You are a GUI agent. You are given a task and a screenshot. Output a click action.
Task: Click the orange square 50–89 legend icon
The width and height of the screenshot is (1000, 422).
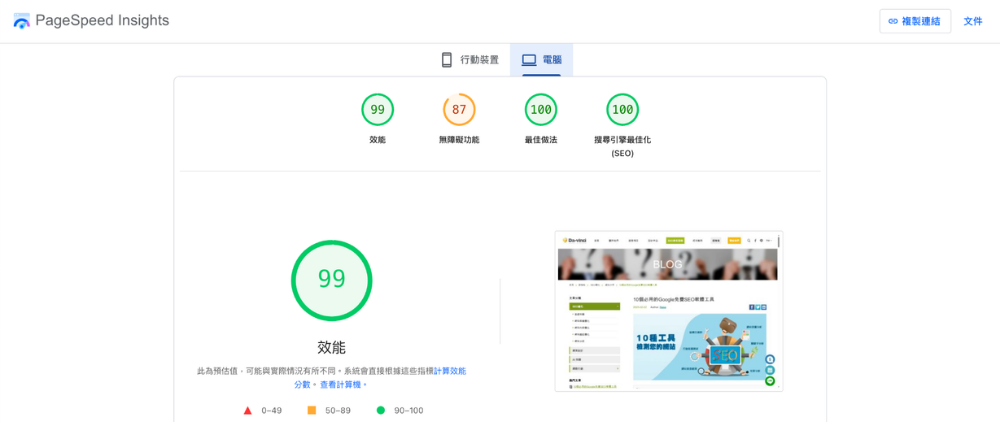point(312,411)
